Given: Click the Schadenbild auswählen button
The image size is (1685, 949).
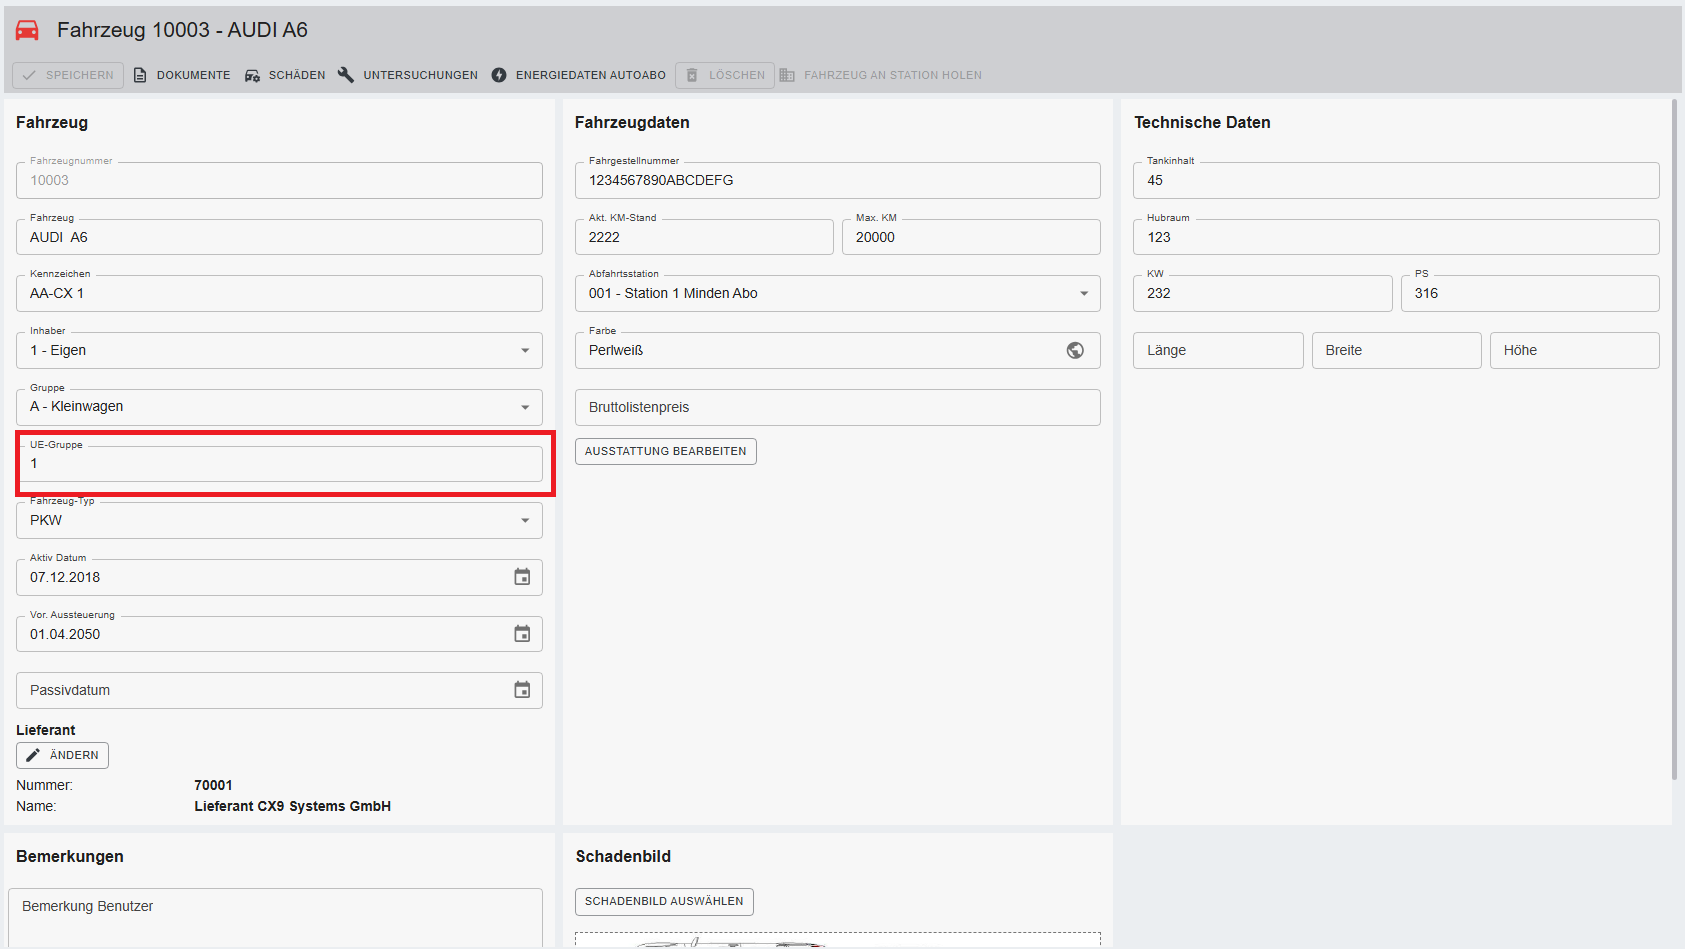Looking at the screenshot, I should (664, 901).
